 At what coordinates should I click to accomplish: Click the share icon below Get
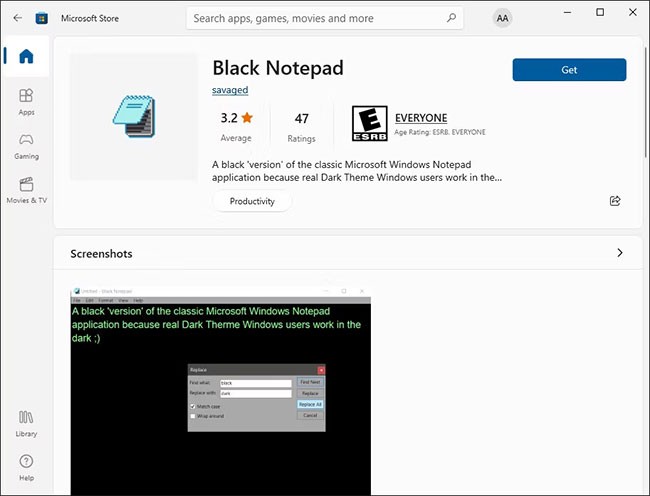pos(615,200)
